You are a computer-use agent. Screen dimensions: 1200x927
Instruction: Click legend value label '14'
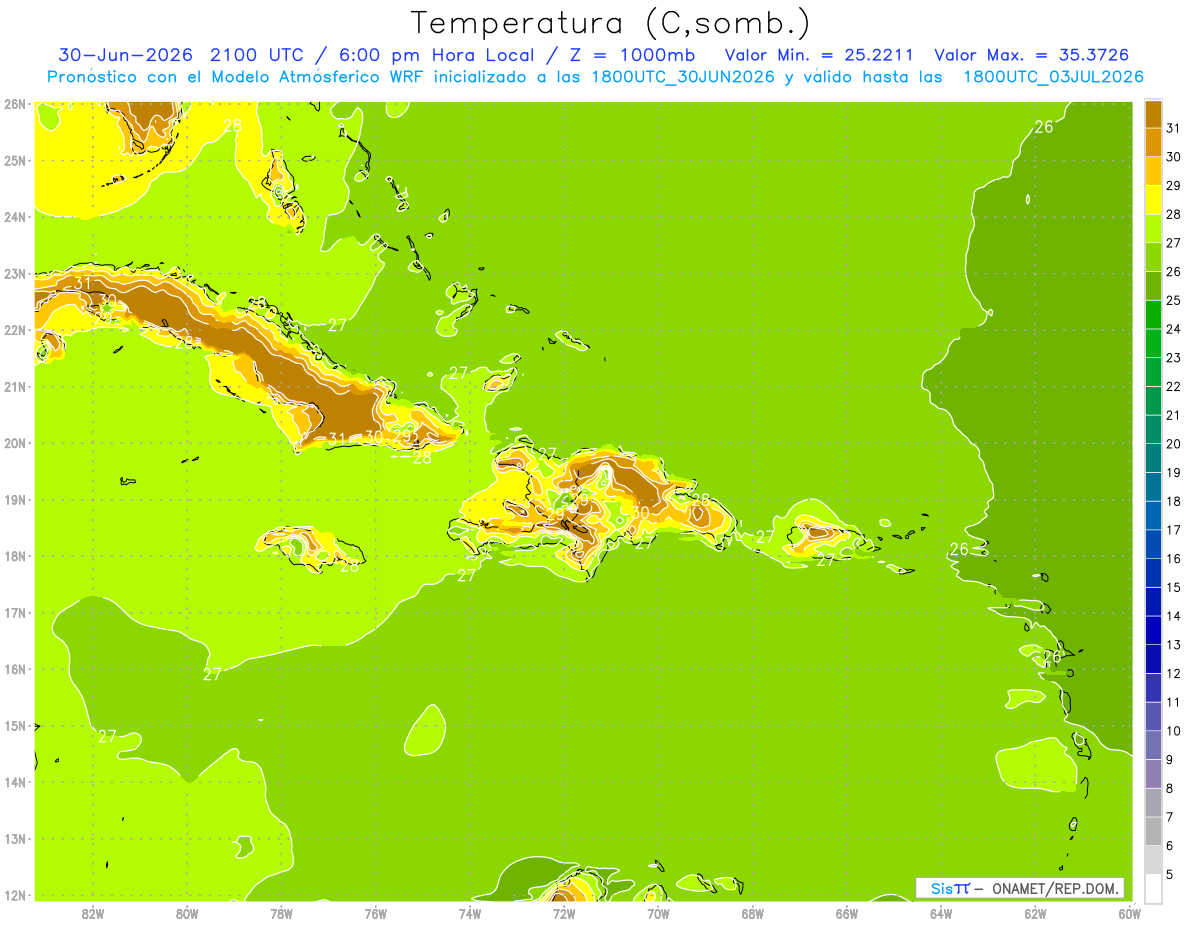1174,616
